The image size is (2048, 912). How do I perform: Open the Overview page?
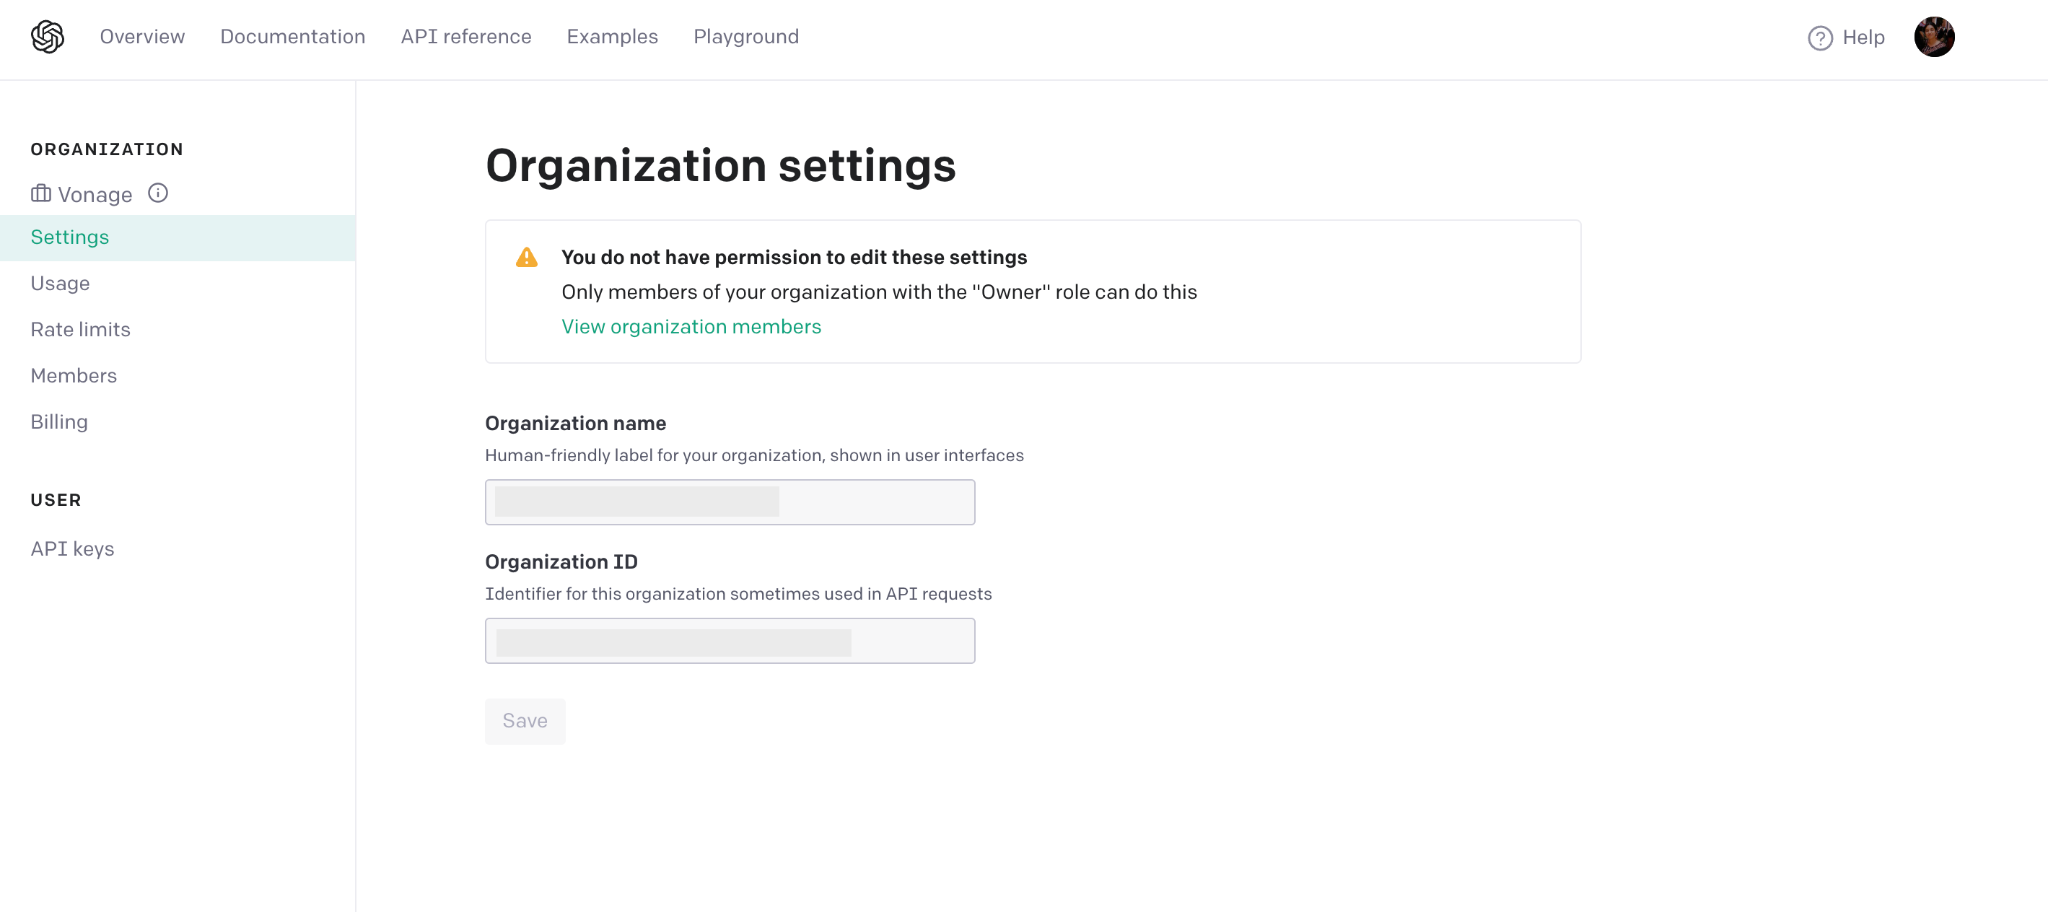(142, 37)
